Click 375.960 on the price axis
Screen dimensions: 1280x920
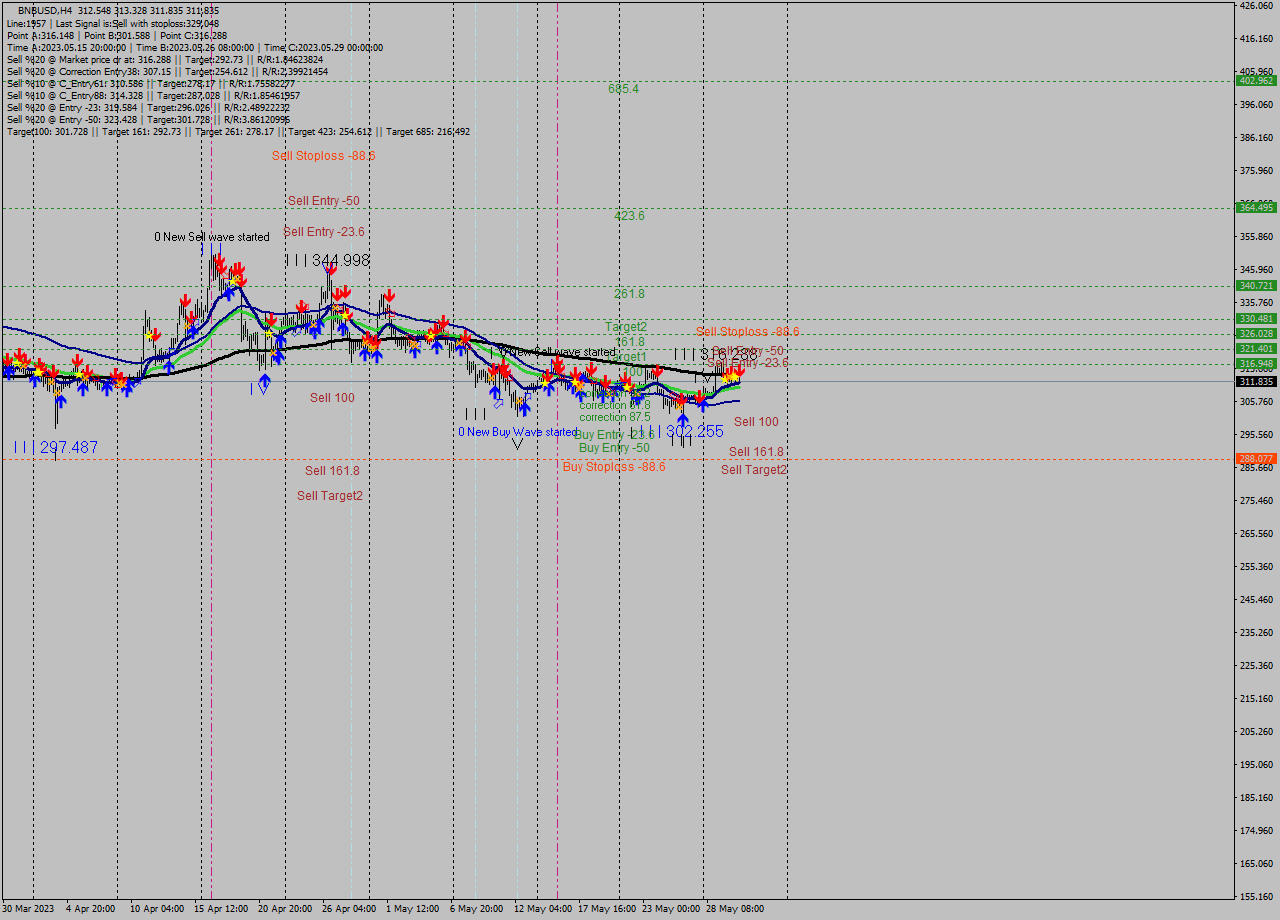(x=1256, y=170)
